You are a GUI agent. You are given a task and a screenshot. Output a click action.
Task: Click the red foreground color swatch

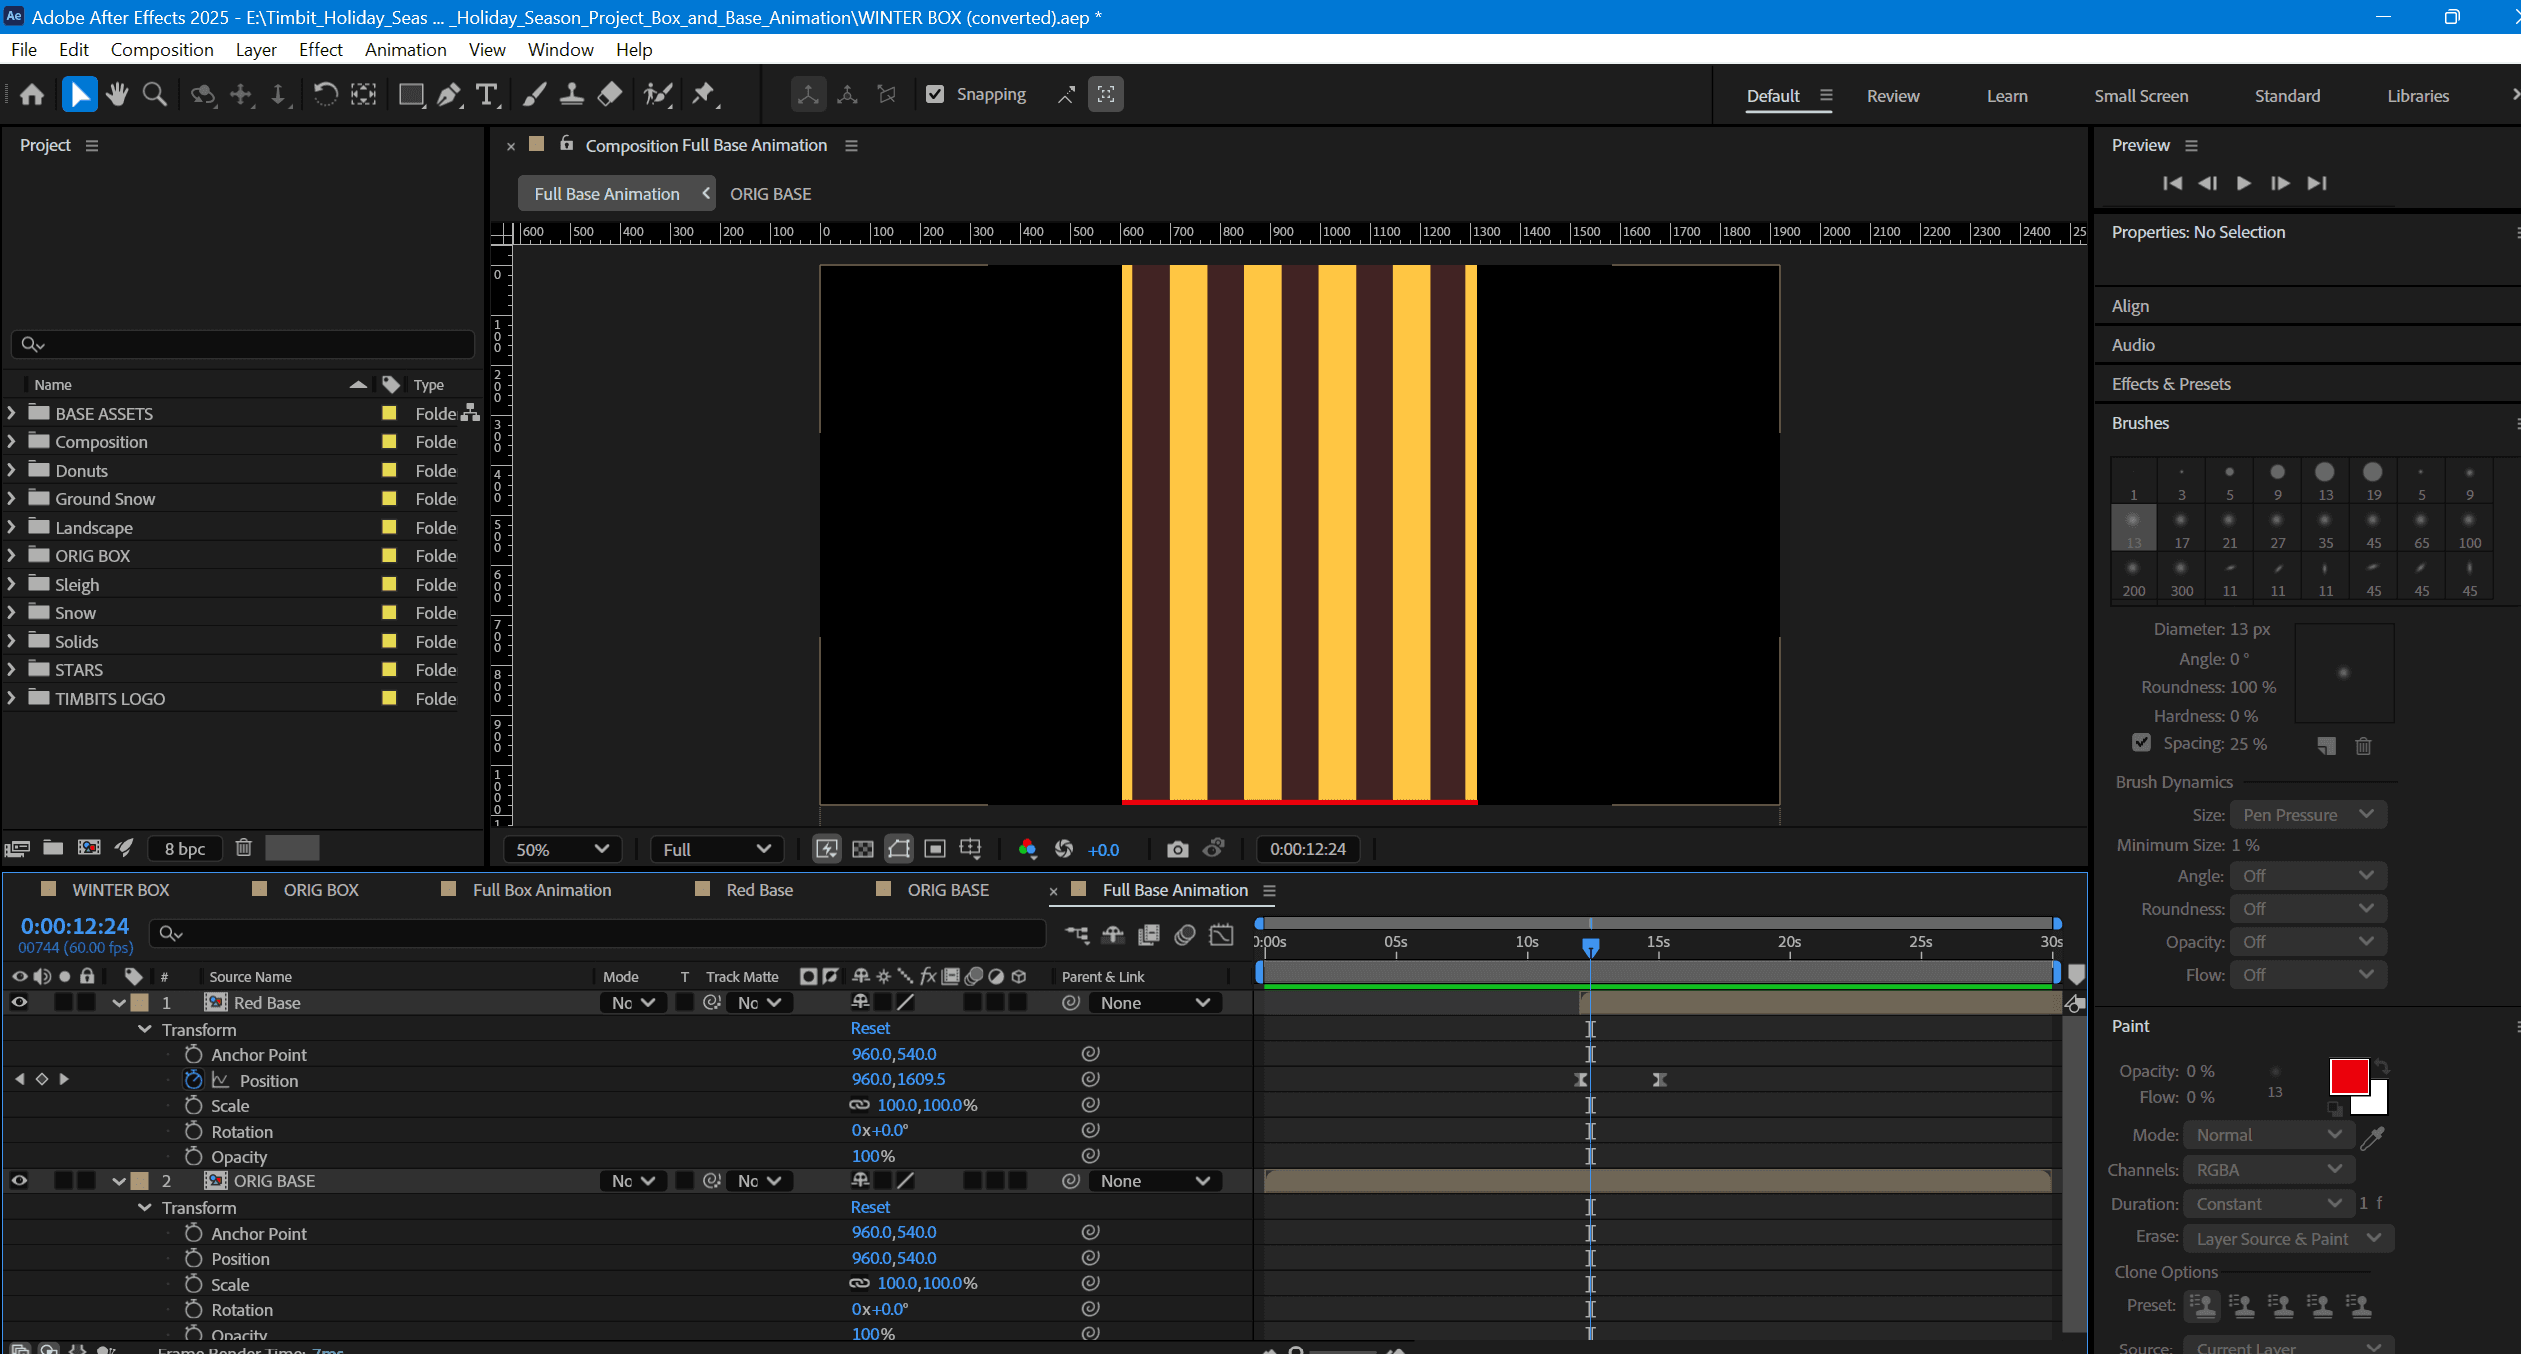(2347, 1076)
